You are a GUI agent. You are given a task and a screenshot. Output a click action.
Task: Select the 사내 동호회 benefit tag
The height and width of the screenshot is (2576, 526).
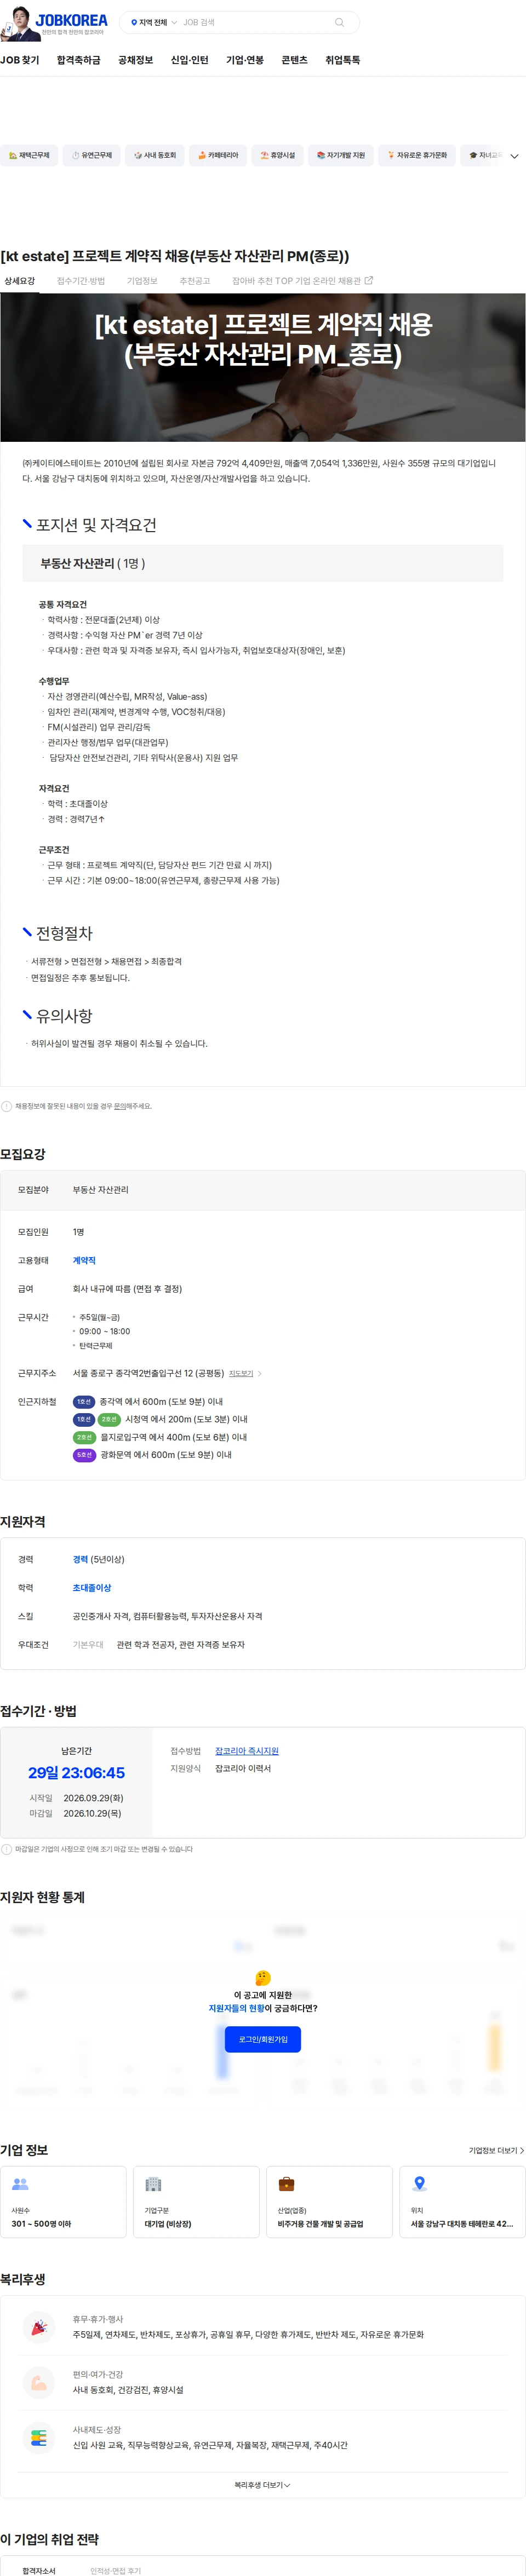155,155
